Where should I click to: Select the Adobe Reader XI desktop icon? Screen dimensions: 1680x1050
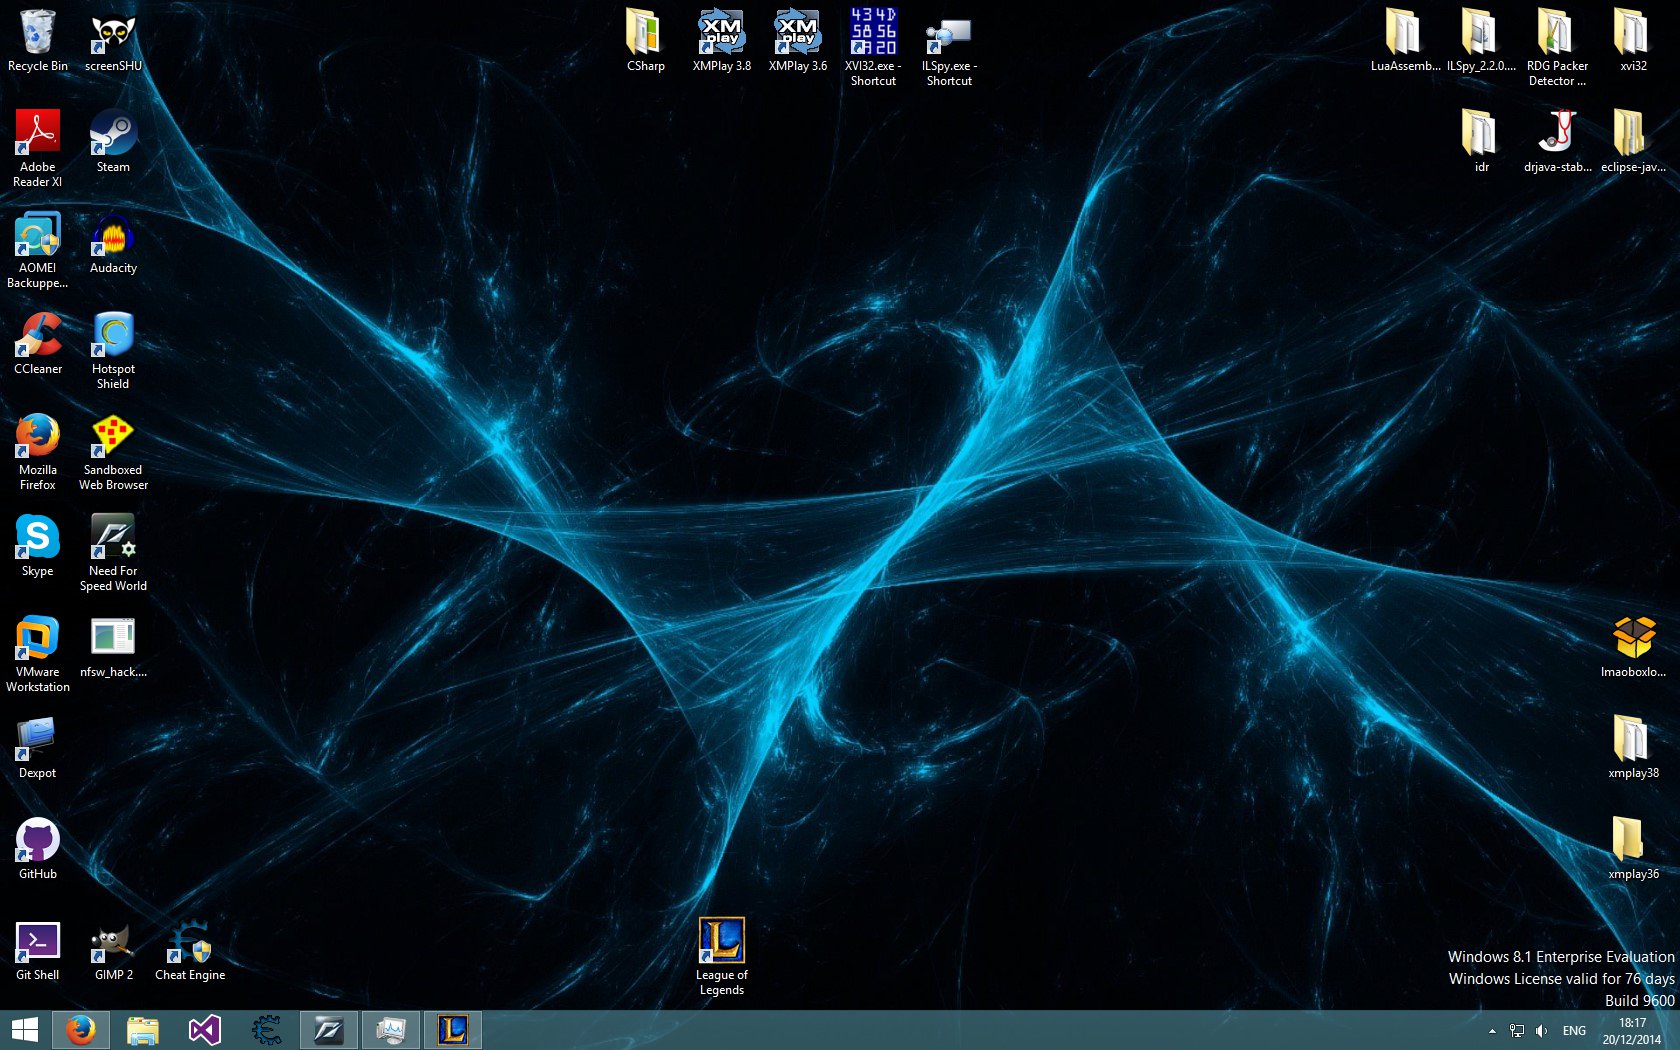point(38,148)
